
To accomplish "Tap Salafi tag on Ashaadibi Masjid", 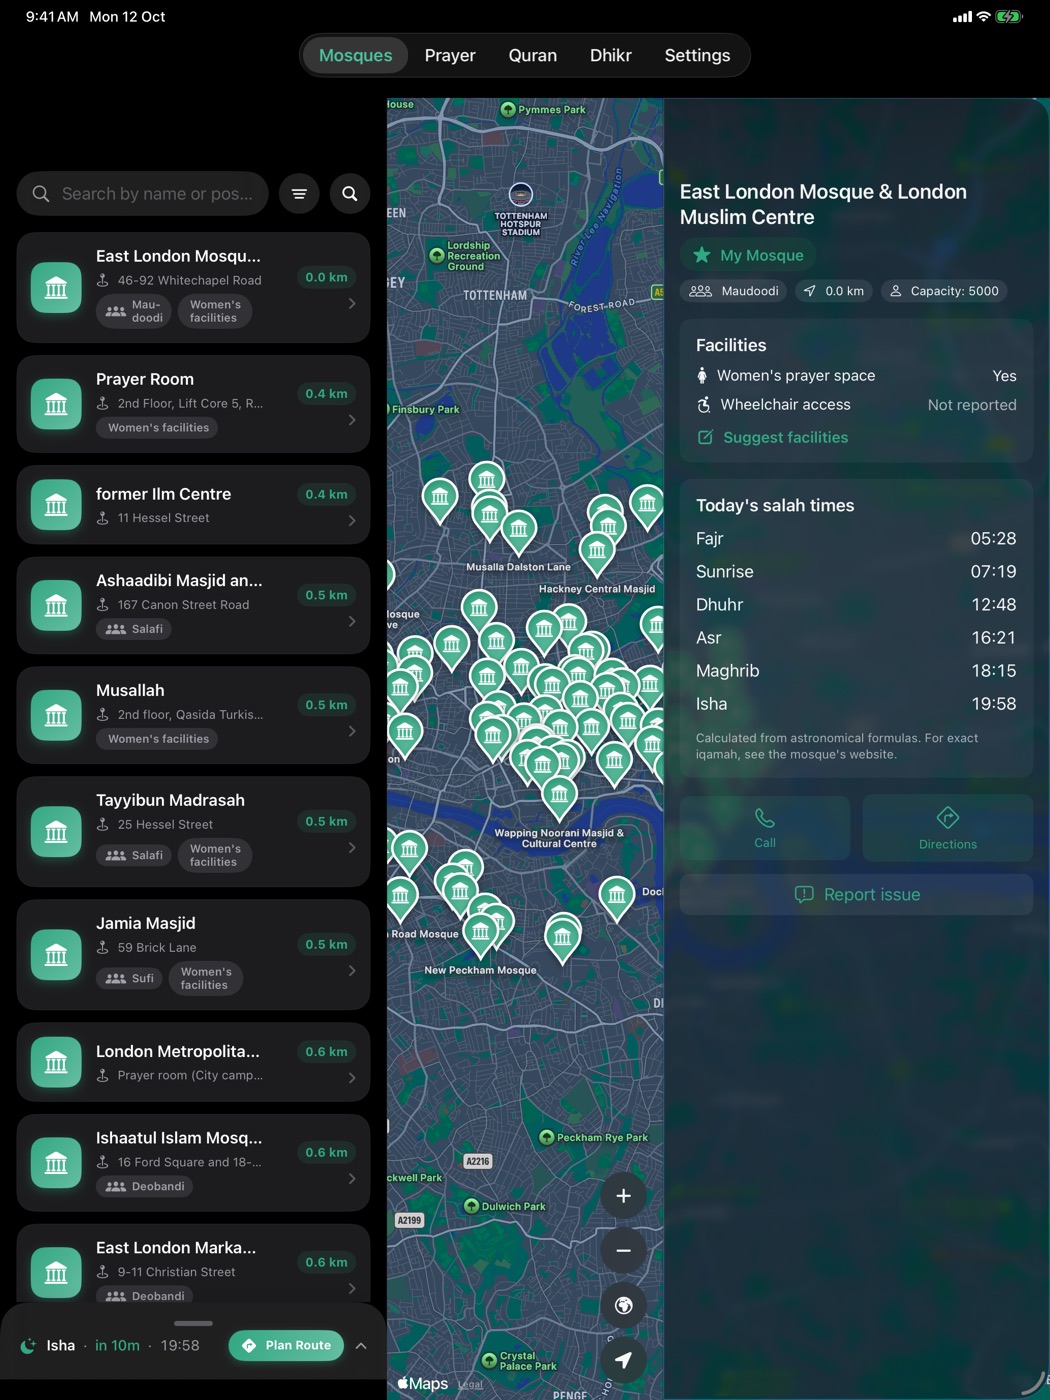I will pos(134,629).
